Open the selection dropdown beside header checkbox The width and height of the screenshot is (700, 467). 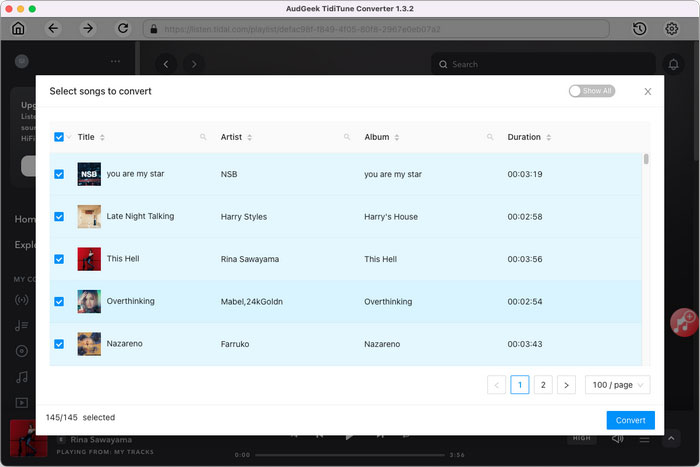(x=69, y=137)
